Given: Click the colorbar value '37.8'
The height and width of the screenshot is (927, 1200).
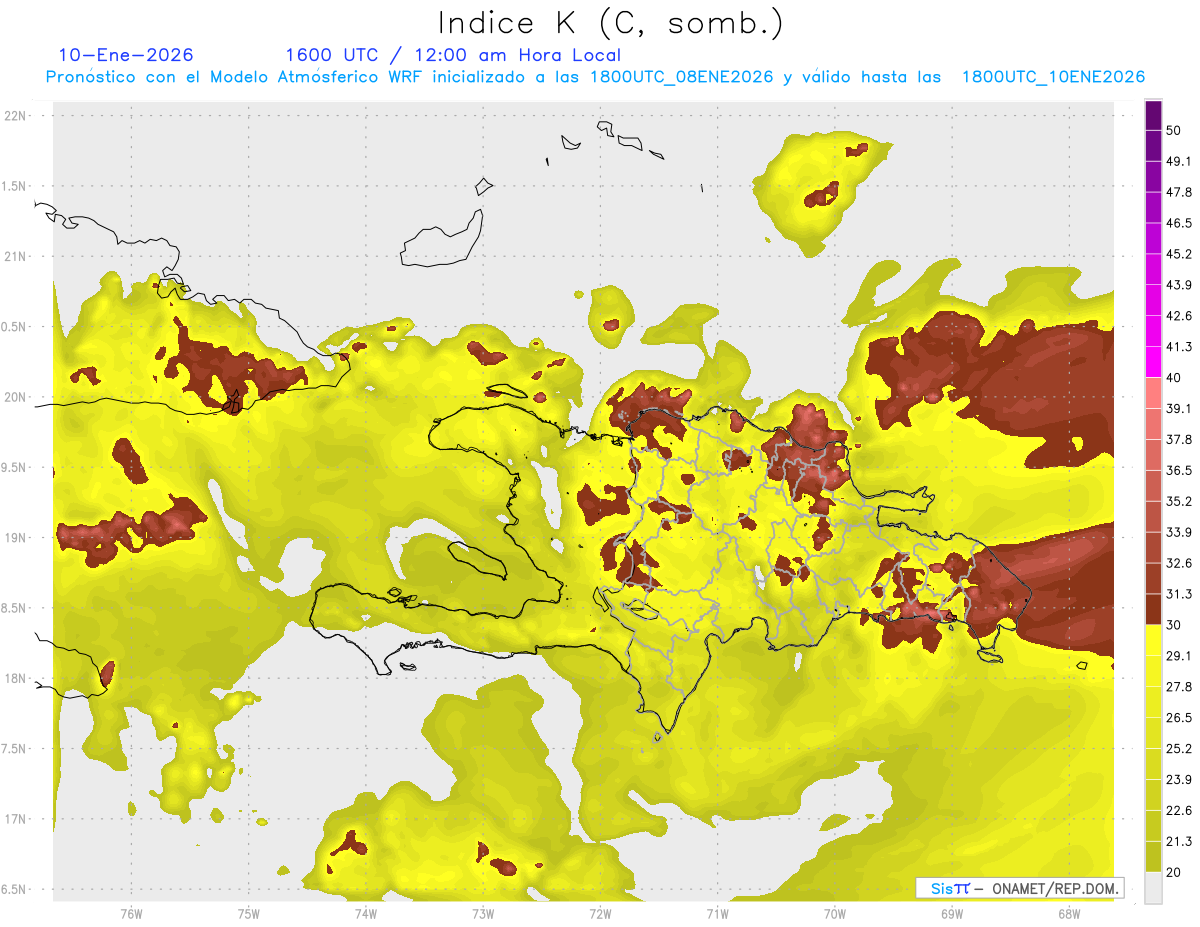Looking at the screenshot, I should tap(1178, 440).
